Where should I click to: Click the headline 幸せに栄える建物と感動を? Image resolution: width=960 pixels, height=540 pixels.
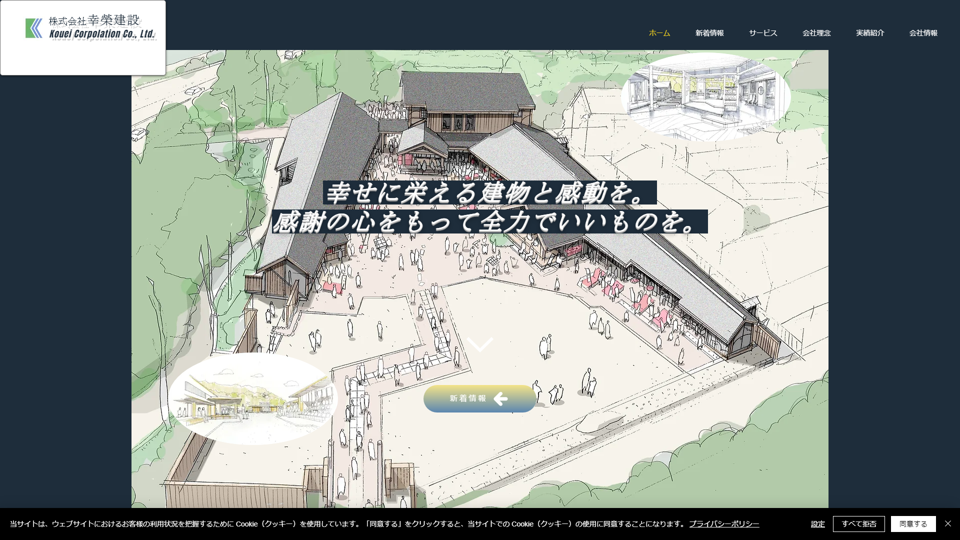(490, 193)
